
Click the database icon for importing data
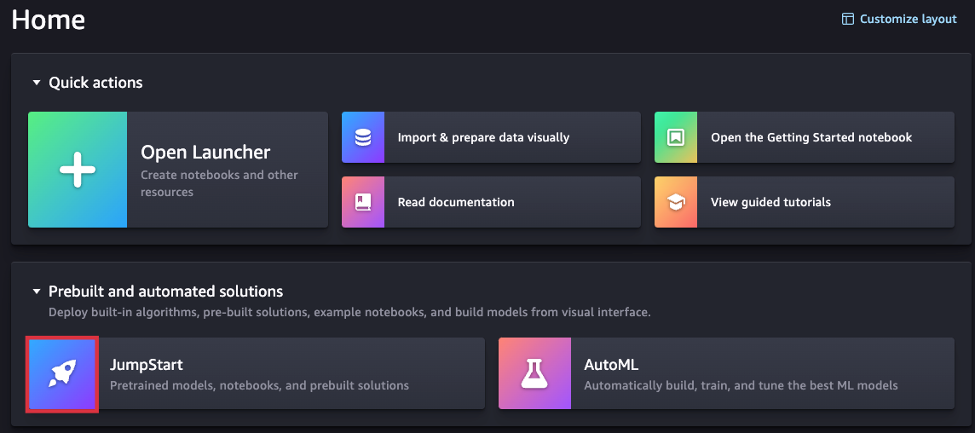pyautogui.click(x=363, y=137)
